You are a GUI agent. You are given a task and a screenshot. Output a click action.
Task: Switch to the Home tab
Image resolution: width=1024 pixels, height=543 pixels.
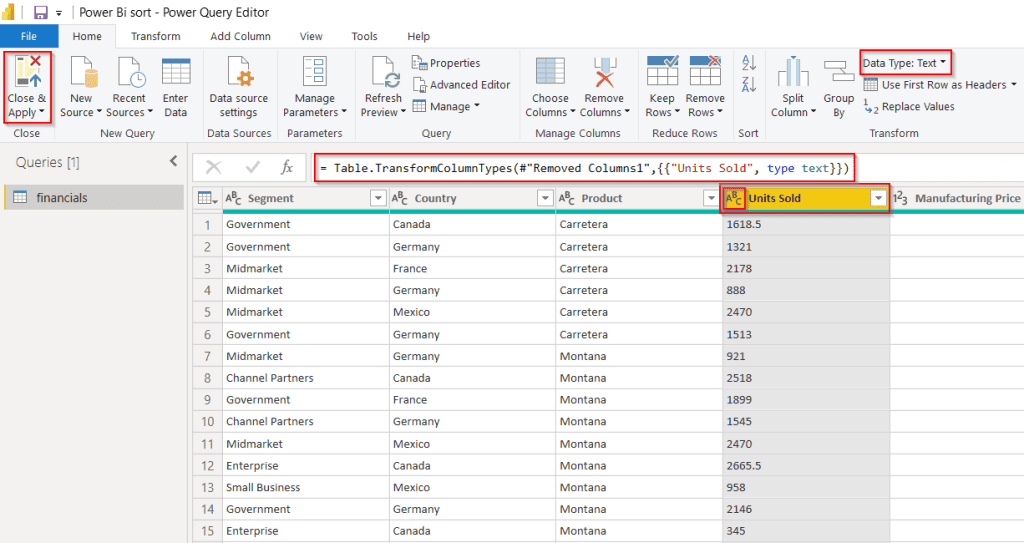[87, 36]
